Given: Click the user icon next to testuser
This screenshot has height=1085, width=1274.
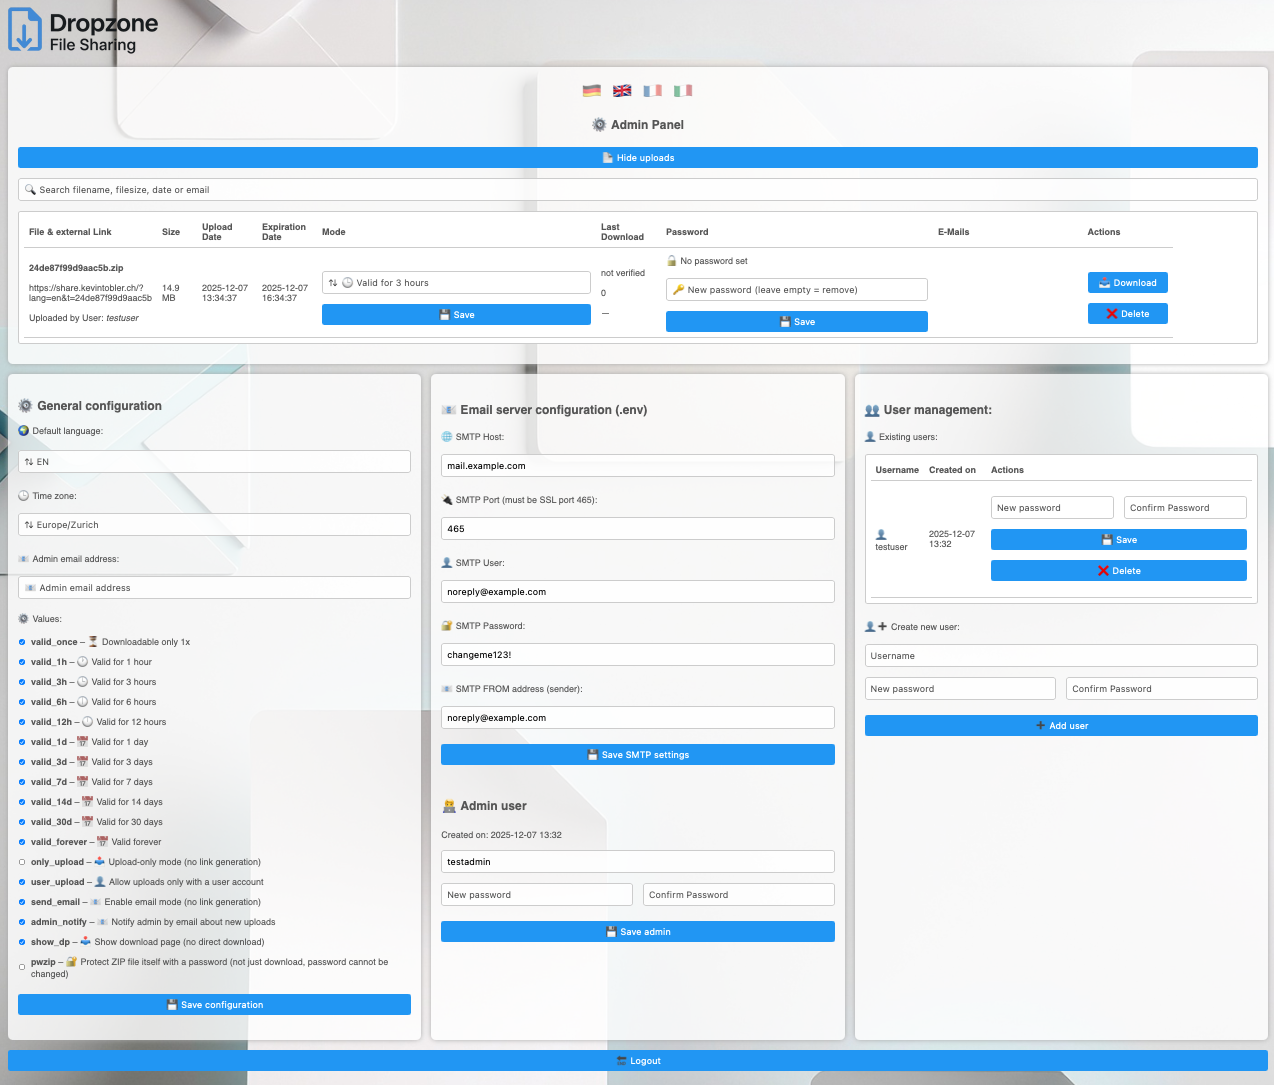Looking at the screenshot, I should pyautogui.click(x=883, y=534).
